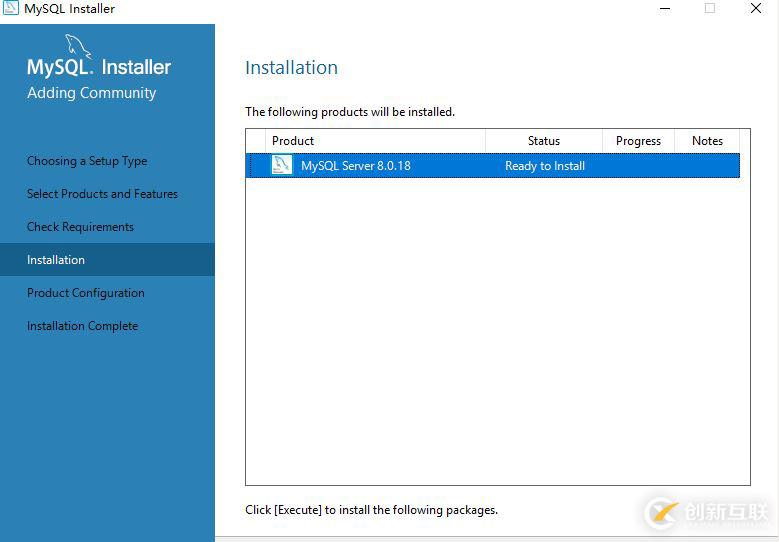This screenshot has height=542, width=779.
Task: Open the Installation Complete step
Action: 82,326
